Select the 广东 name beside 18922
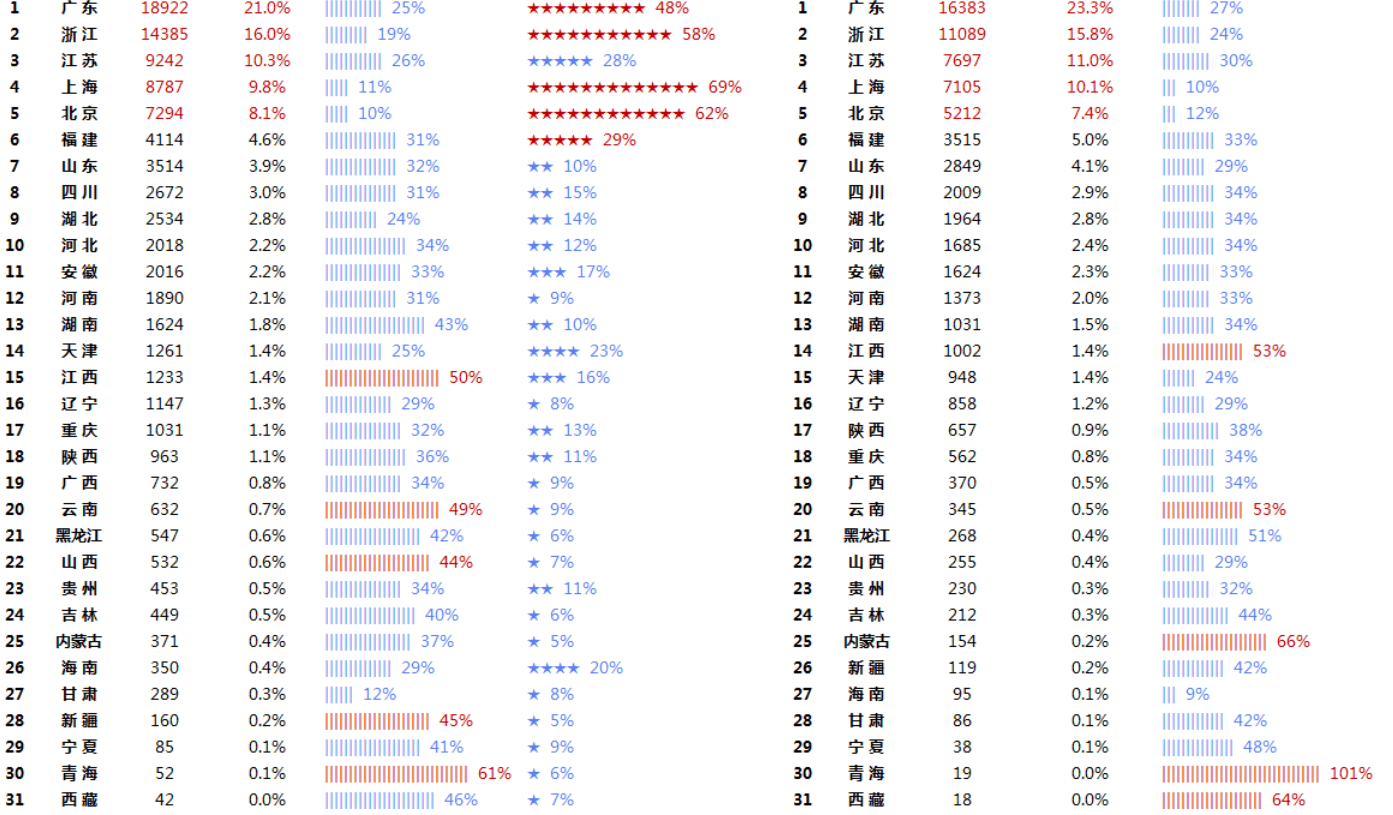 [x=79, y=8]
